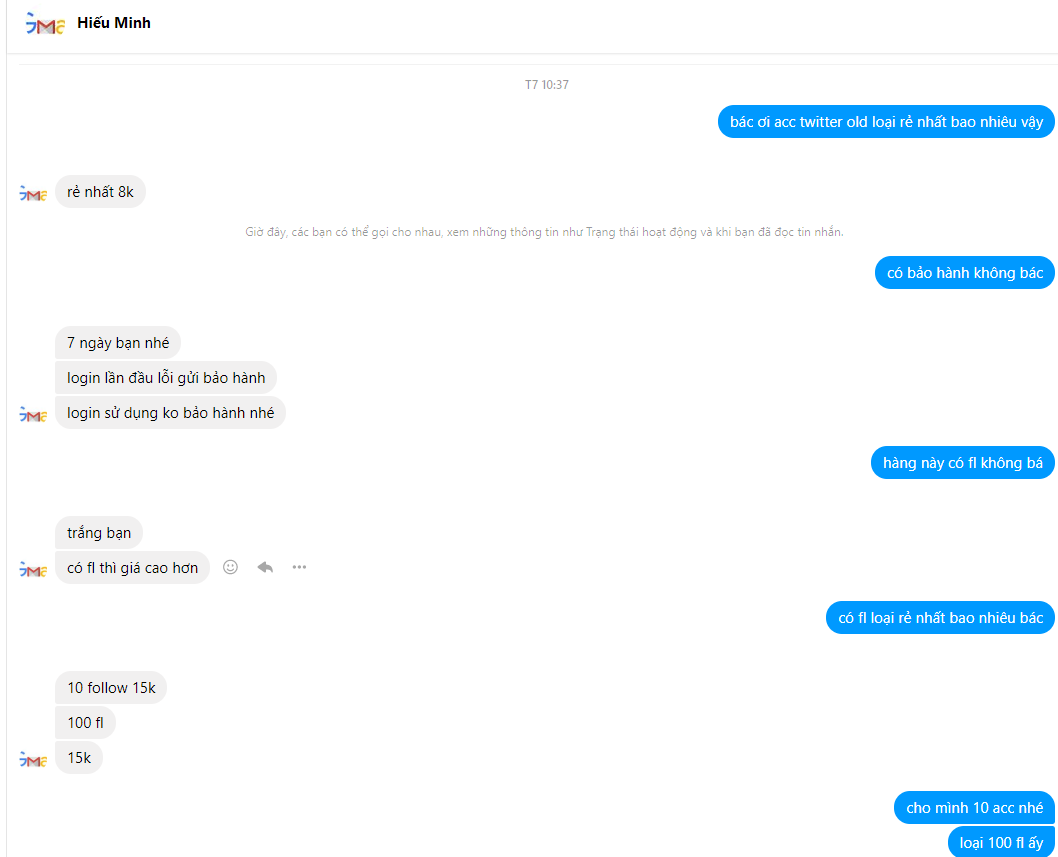
Task: Select the '7 ngày bạn nhé' message
Action: pos(117,343)
